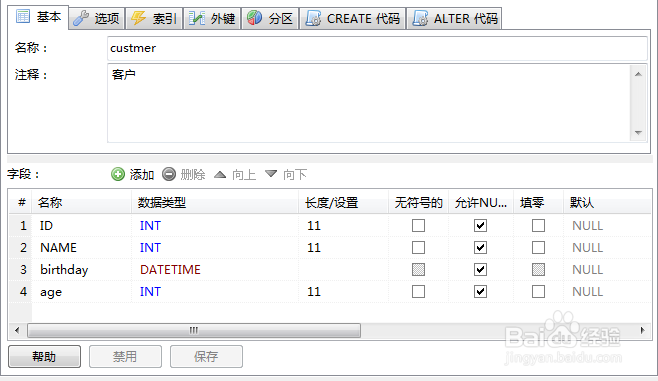658x381 pixels.
Task: Select the birthday column name cell
Action: pos(82,269)
